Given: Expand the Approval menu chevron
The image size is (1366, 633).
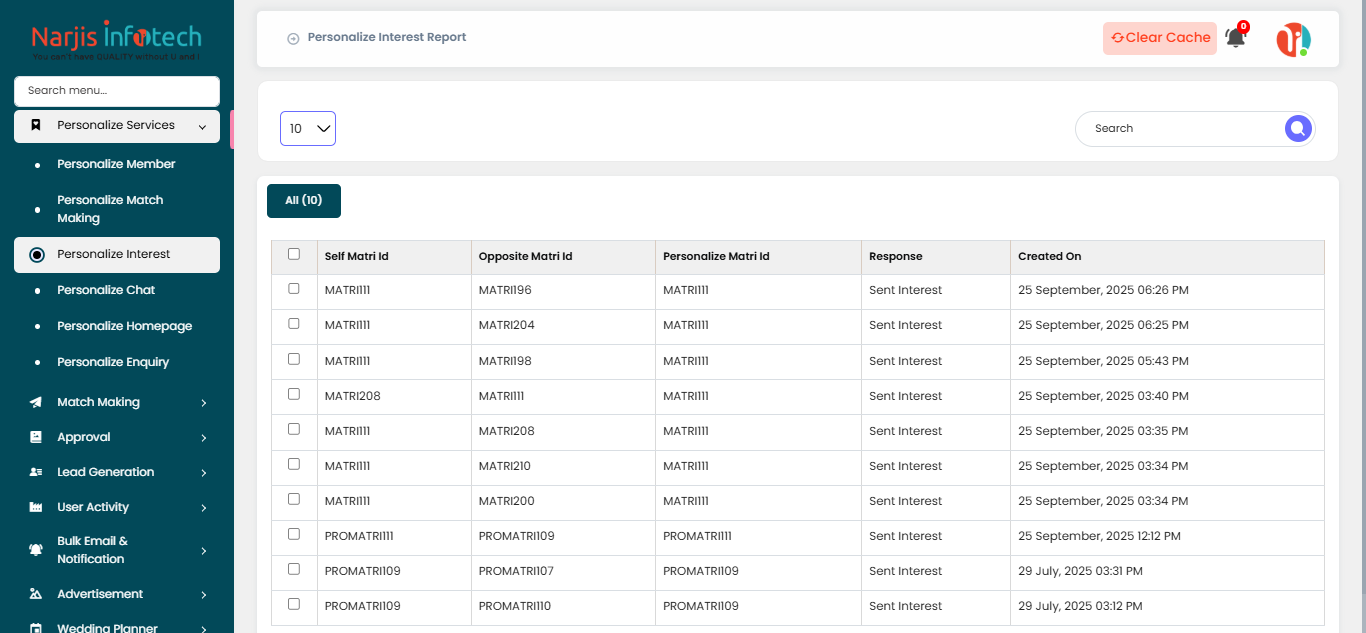Looking at the screenshot, I should coord(203,438).
